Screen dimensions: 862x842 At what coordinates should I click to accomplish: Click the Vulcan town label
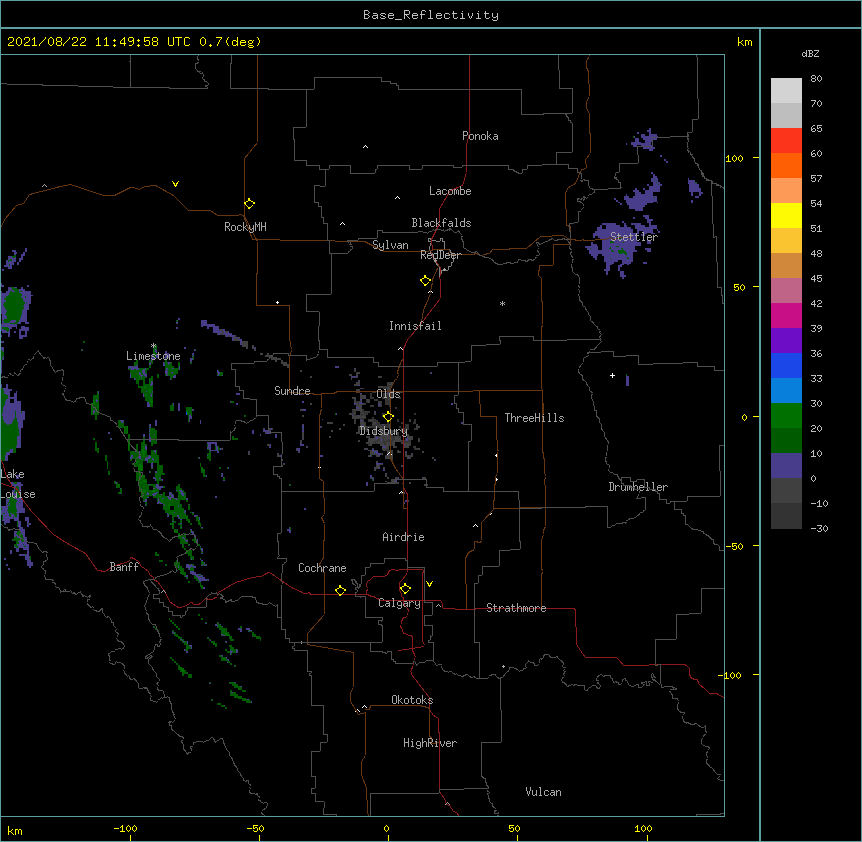point(543,792)
